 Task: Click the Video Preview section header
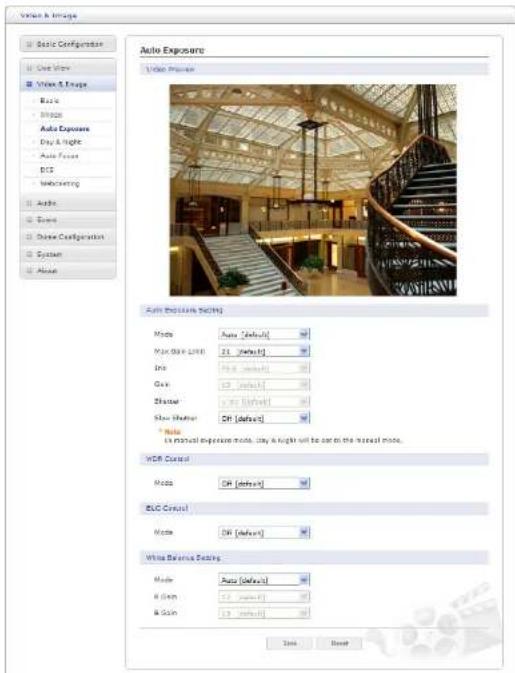[314, 69]
